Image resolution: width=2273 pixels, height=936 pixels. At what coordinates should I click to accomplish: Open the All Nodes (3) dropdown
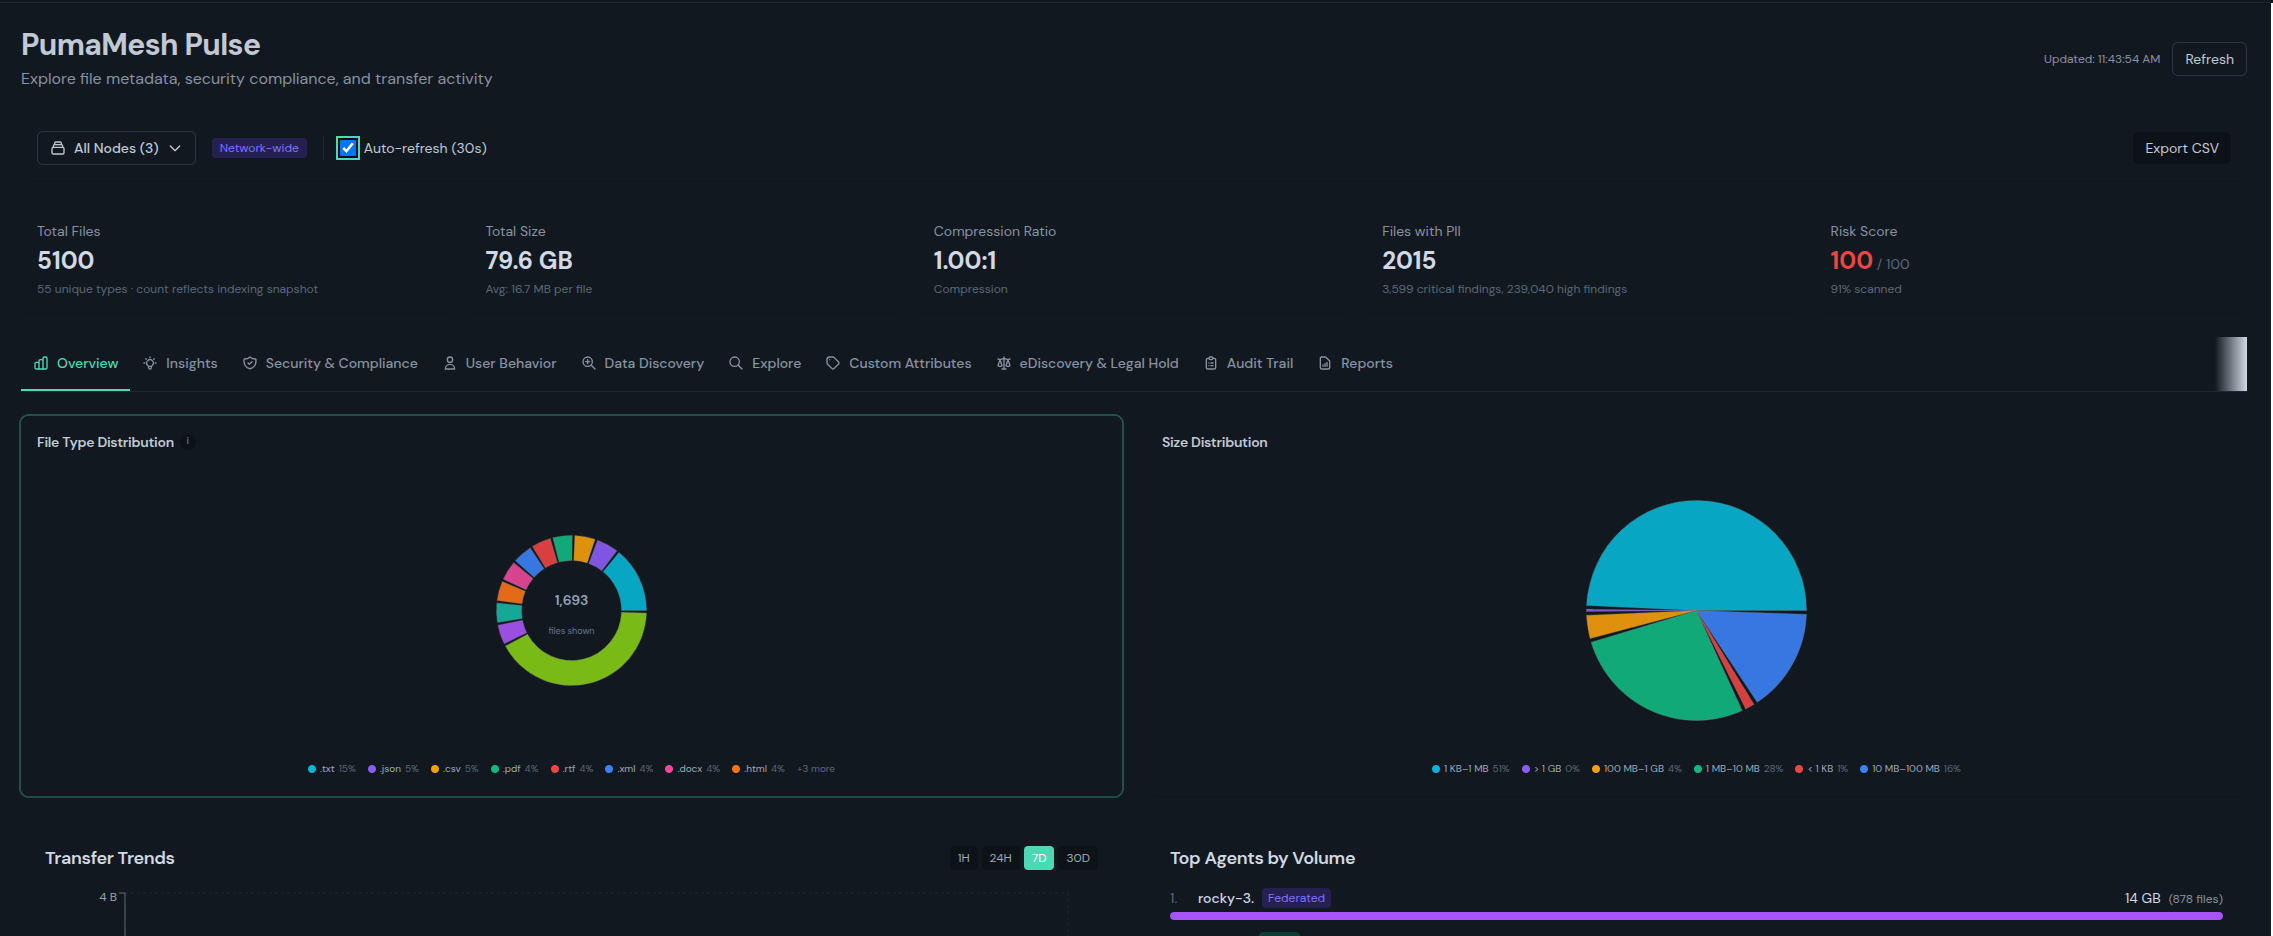pyautogui.click(x=115, y=148)
